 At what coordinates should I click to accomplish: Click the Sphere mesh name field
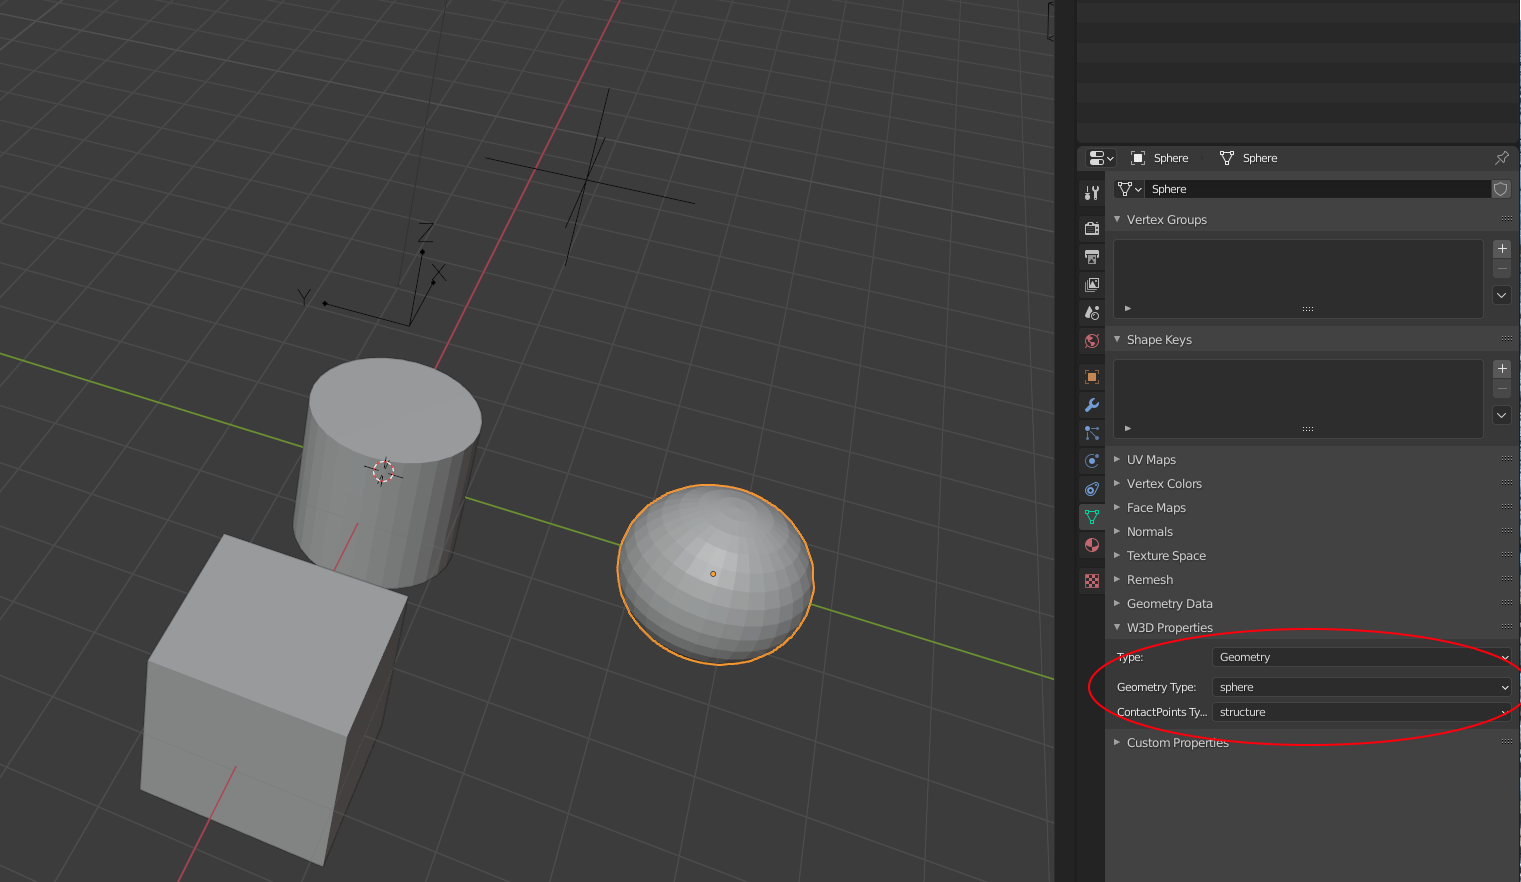tap(1316, 189)
